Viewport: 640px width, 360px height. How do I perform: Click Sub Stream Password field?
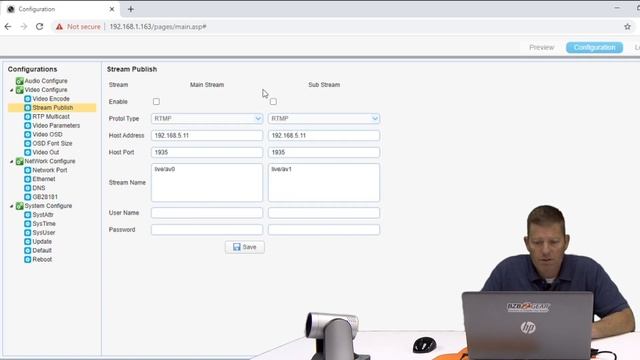324,230
